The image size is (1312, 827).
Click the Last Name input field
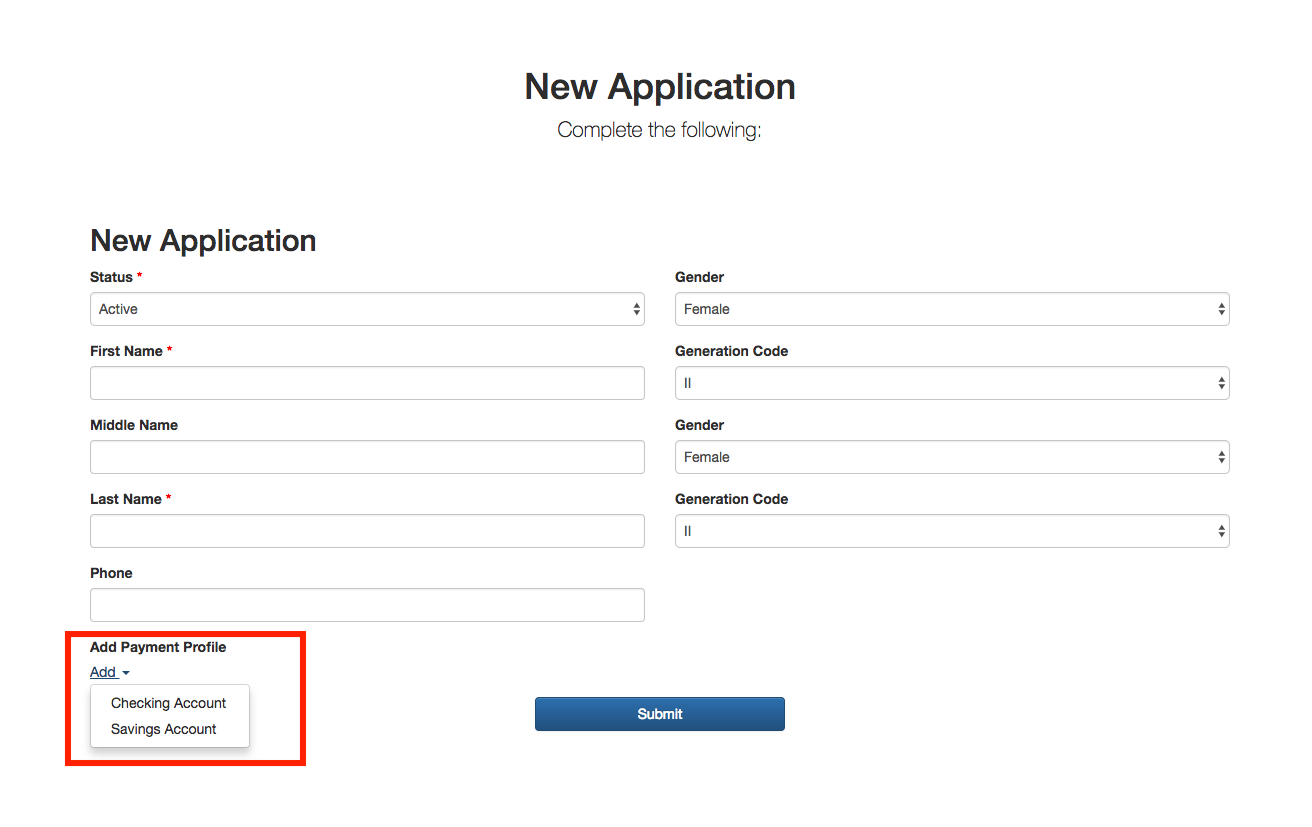[x=367, y=531]
